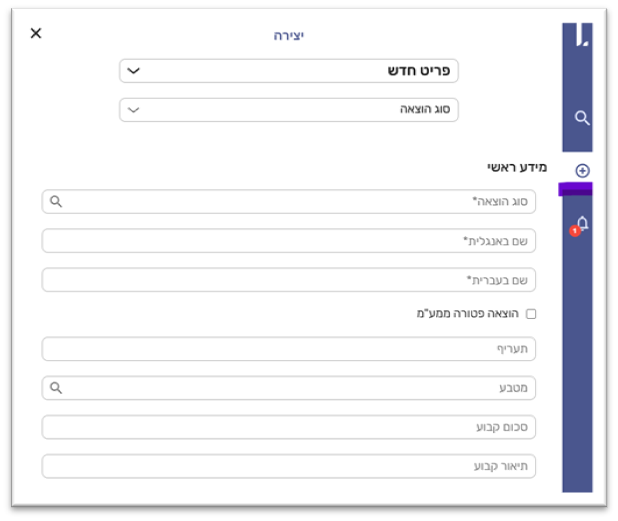Click into the 'מטבע' lookup field
618x521 pixels.
pyautogui.click(x=300, y=388)
